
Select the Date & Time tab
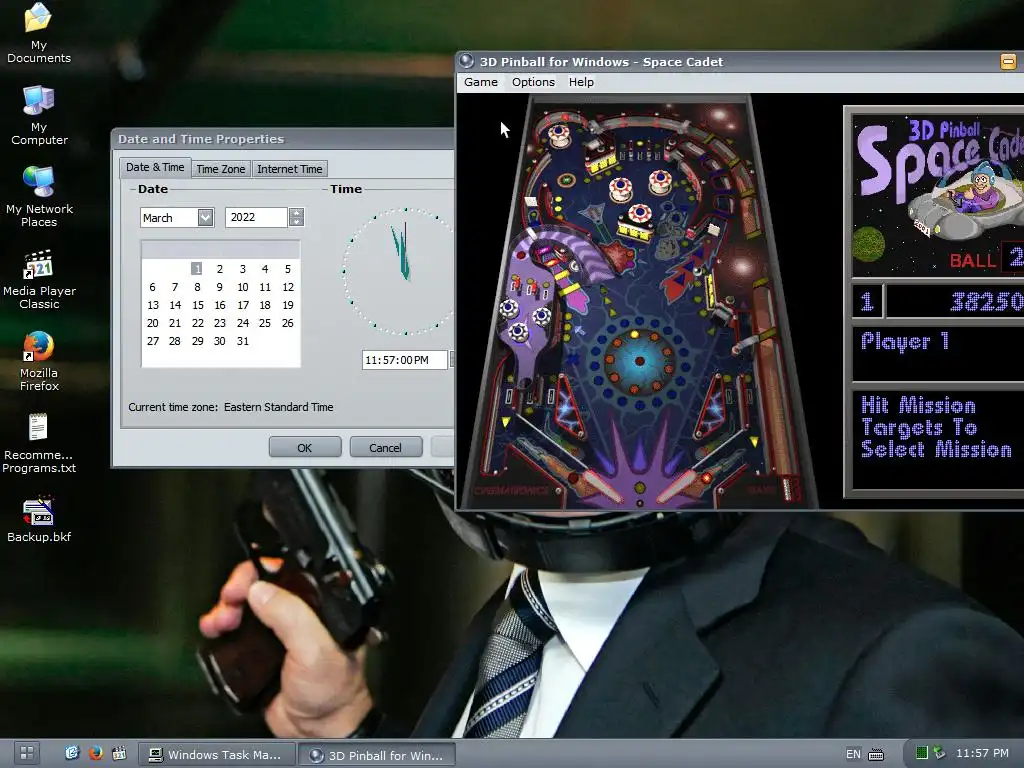point(155,167)
